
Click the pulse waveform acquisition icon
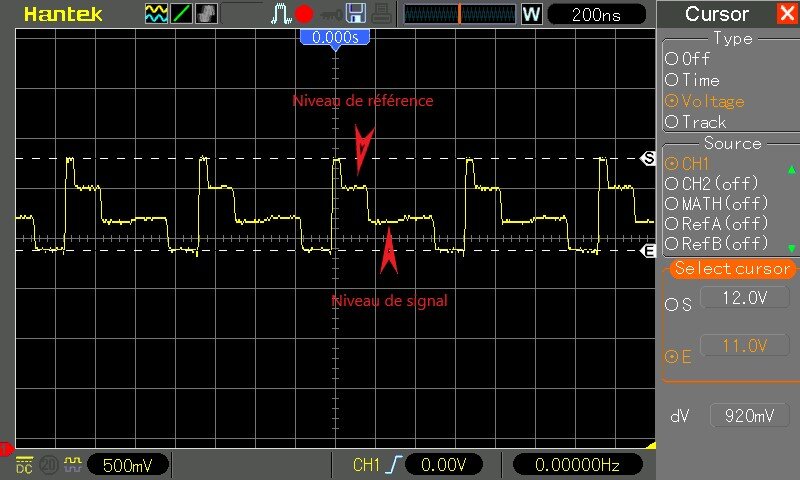(281, 14)
